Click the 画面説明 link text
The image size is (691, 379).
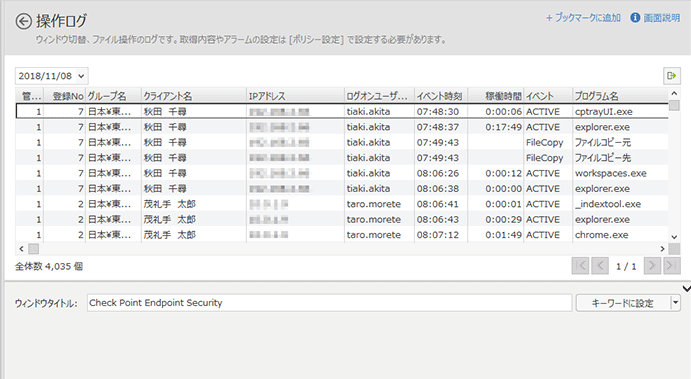coord(661,18)
